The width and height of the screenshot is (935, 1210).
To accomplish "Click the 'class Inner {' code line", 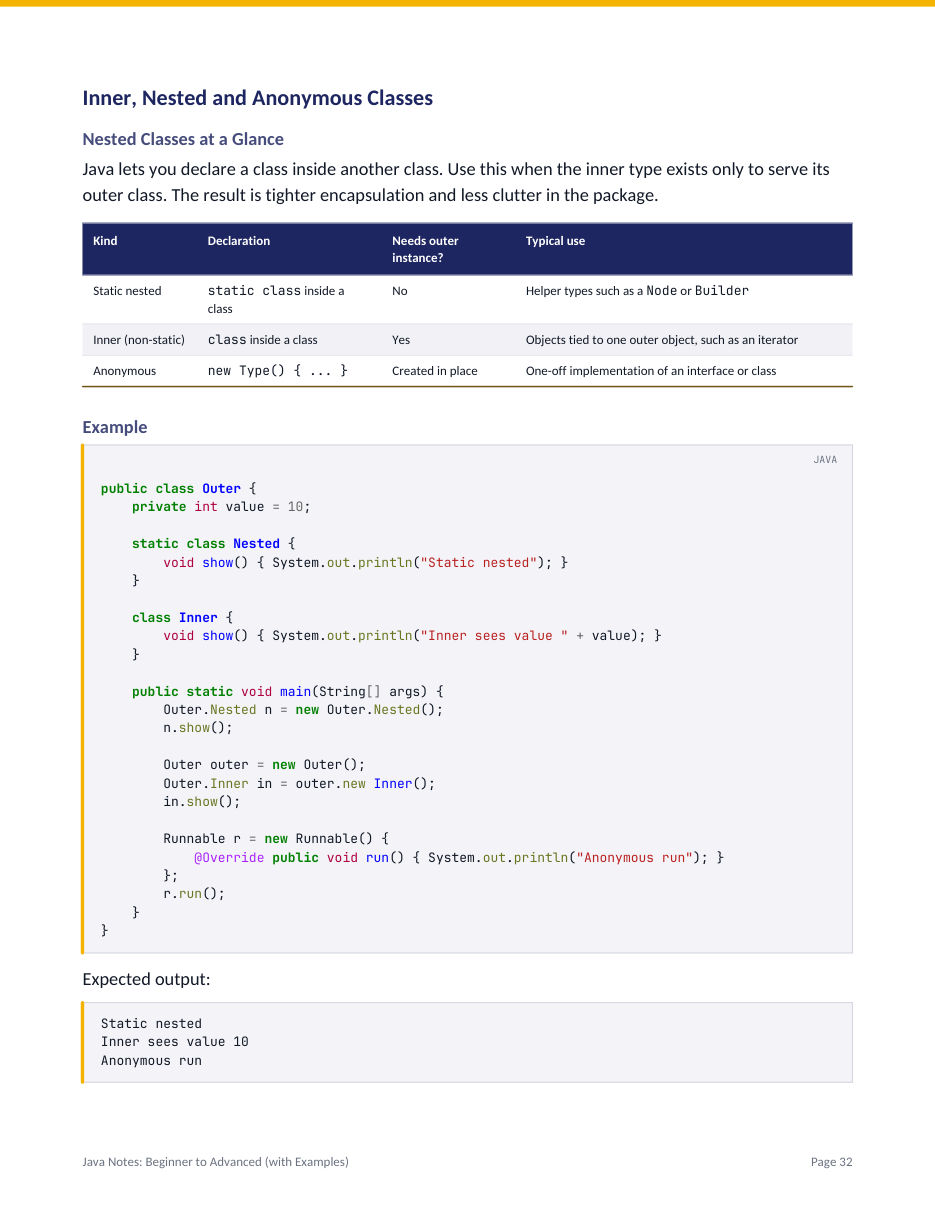I will (182, 618).
